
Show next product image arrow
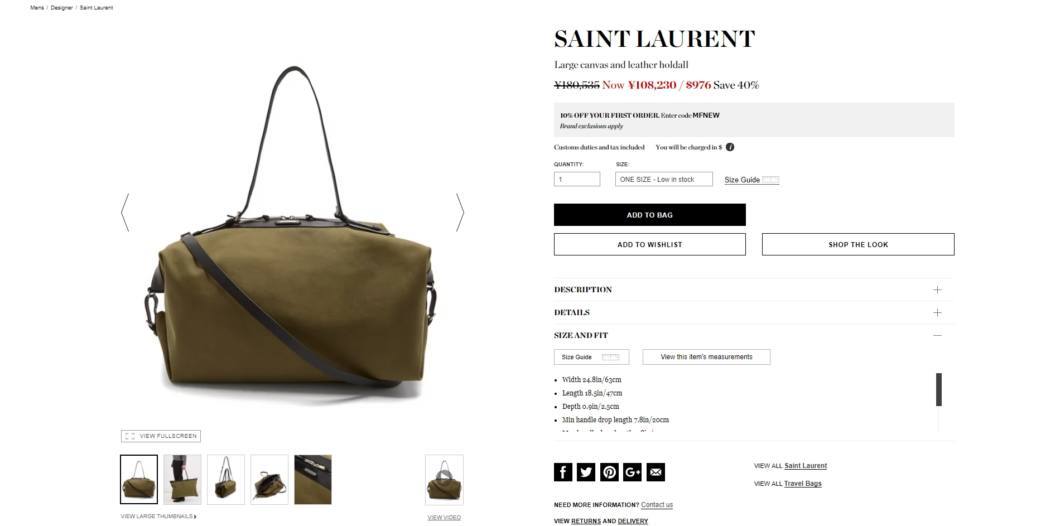pos(460,212)
